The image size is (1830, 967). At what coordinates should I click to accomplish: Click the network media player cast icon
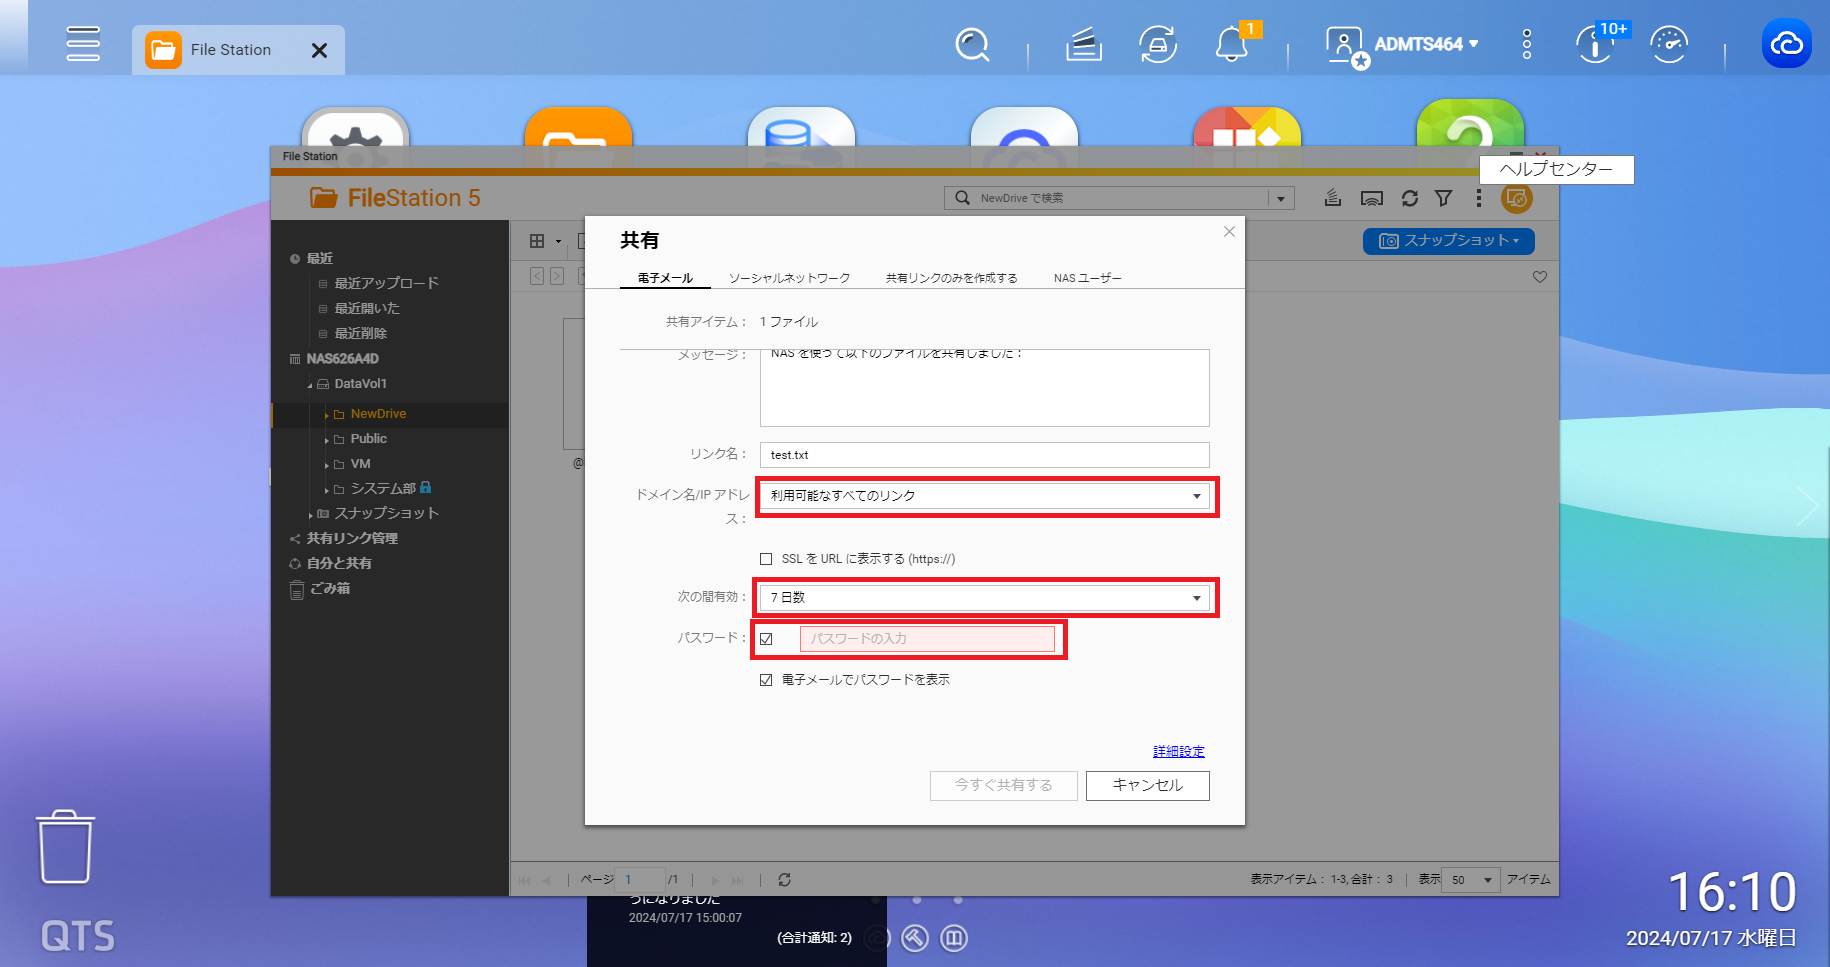point(1372,198)
